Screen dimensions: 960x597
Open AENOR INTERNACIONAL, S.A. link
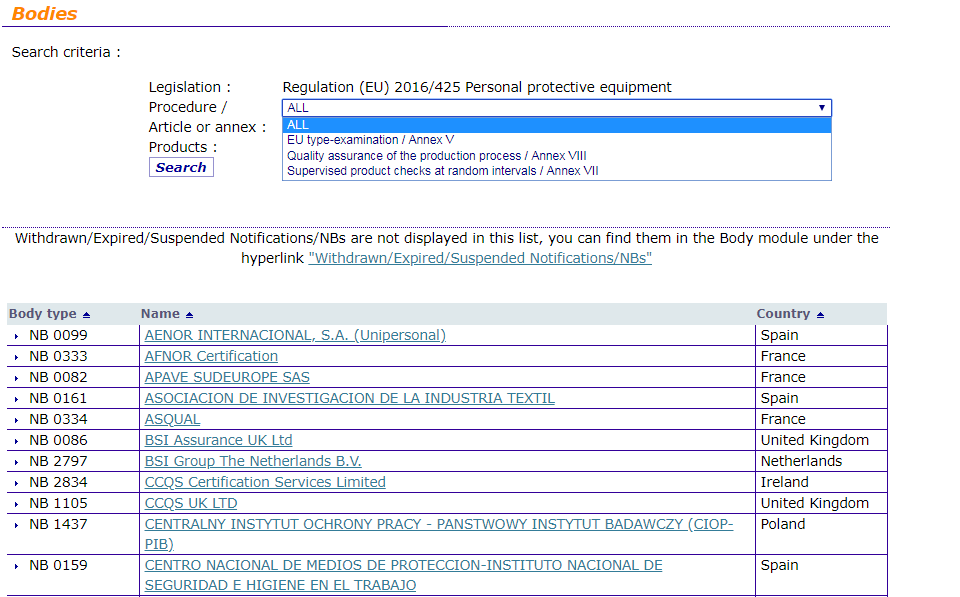point(295,335)
